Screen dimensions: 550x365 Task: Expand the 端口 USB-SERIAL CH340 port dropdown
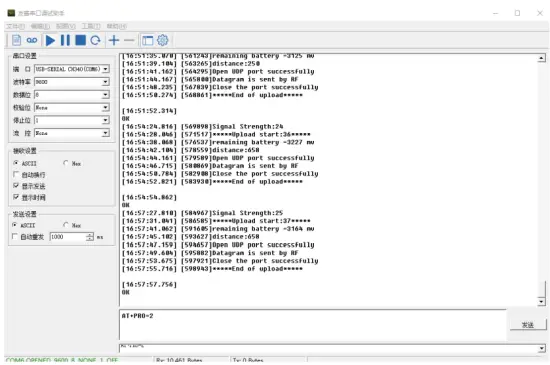click(x=105, y=69)
